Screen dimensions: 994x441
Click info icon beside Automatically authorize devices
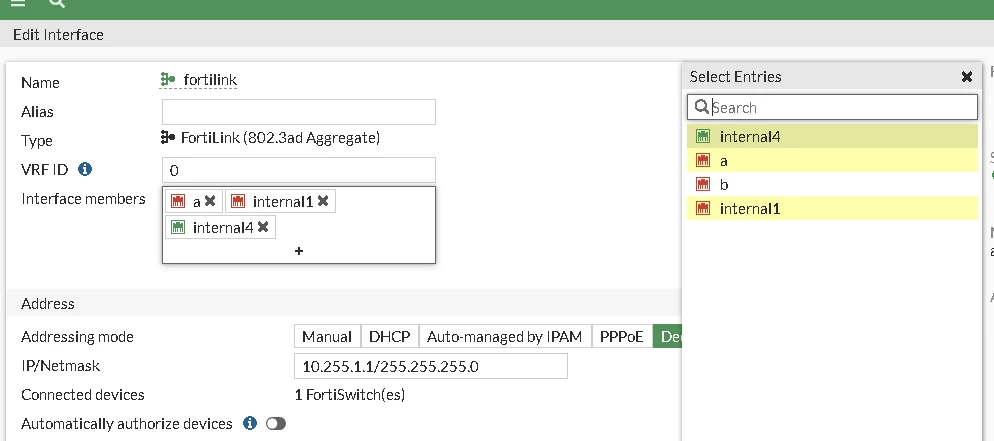[x=250, y=423]
